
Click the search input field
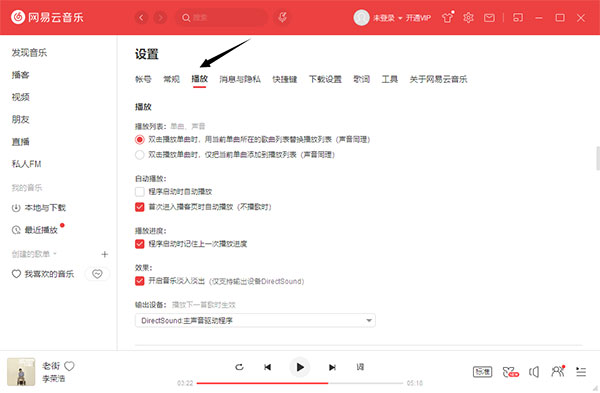222,18
